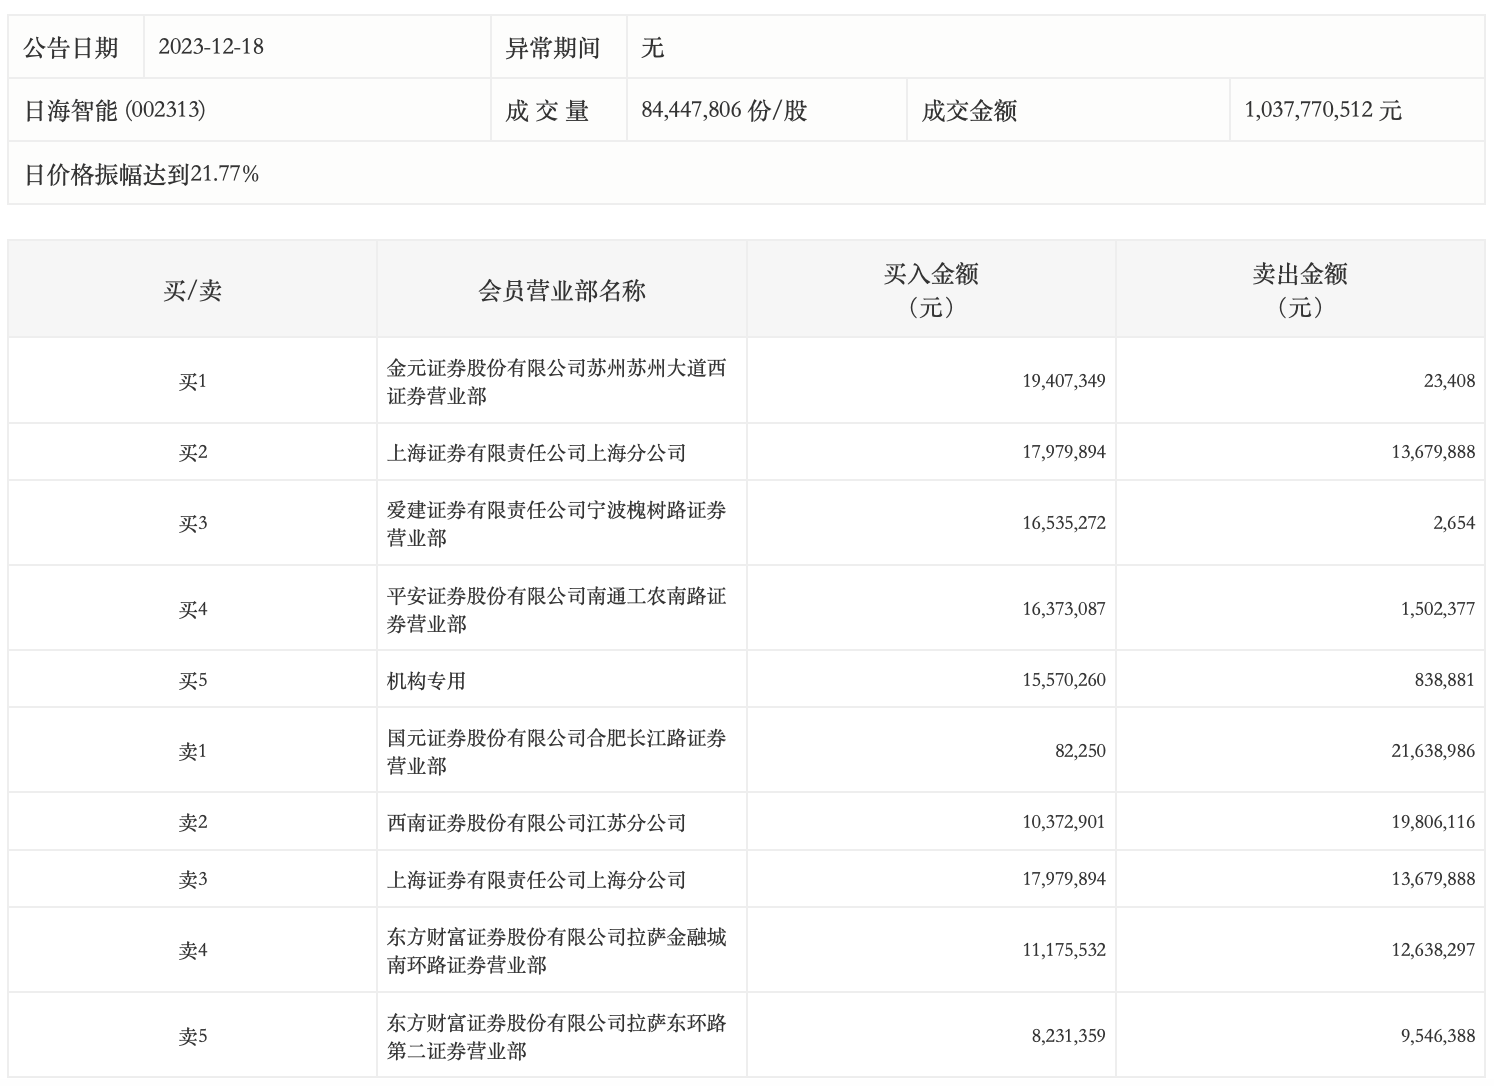Screen dimensions: 1494x1086
Task: Open the 东方财富证券 拉萨金融城南环路 entry
Action: (x=556, y=951)
